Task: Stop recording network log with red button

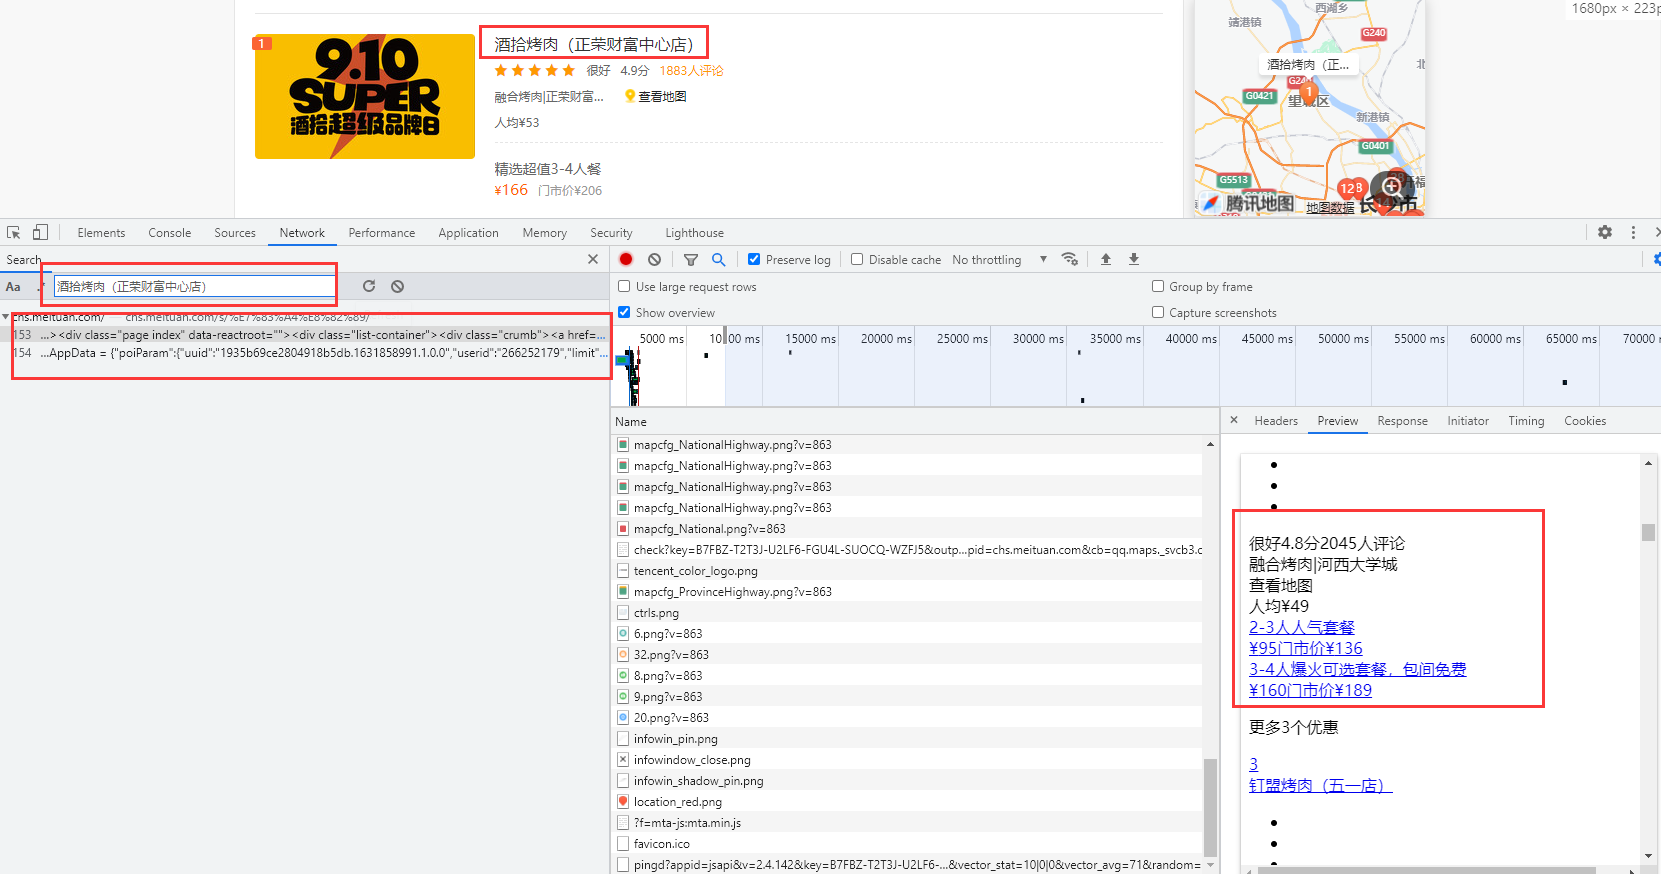Action: pyautogui.click(x=626, y=259)
